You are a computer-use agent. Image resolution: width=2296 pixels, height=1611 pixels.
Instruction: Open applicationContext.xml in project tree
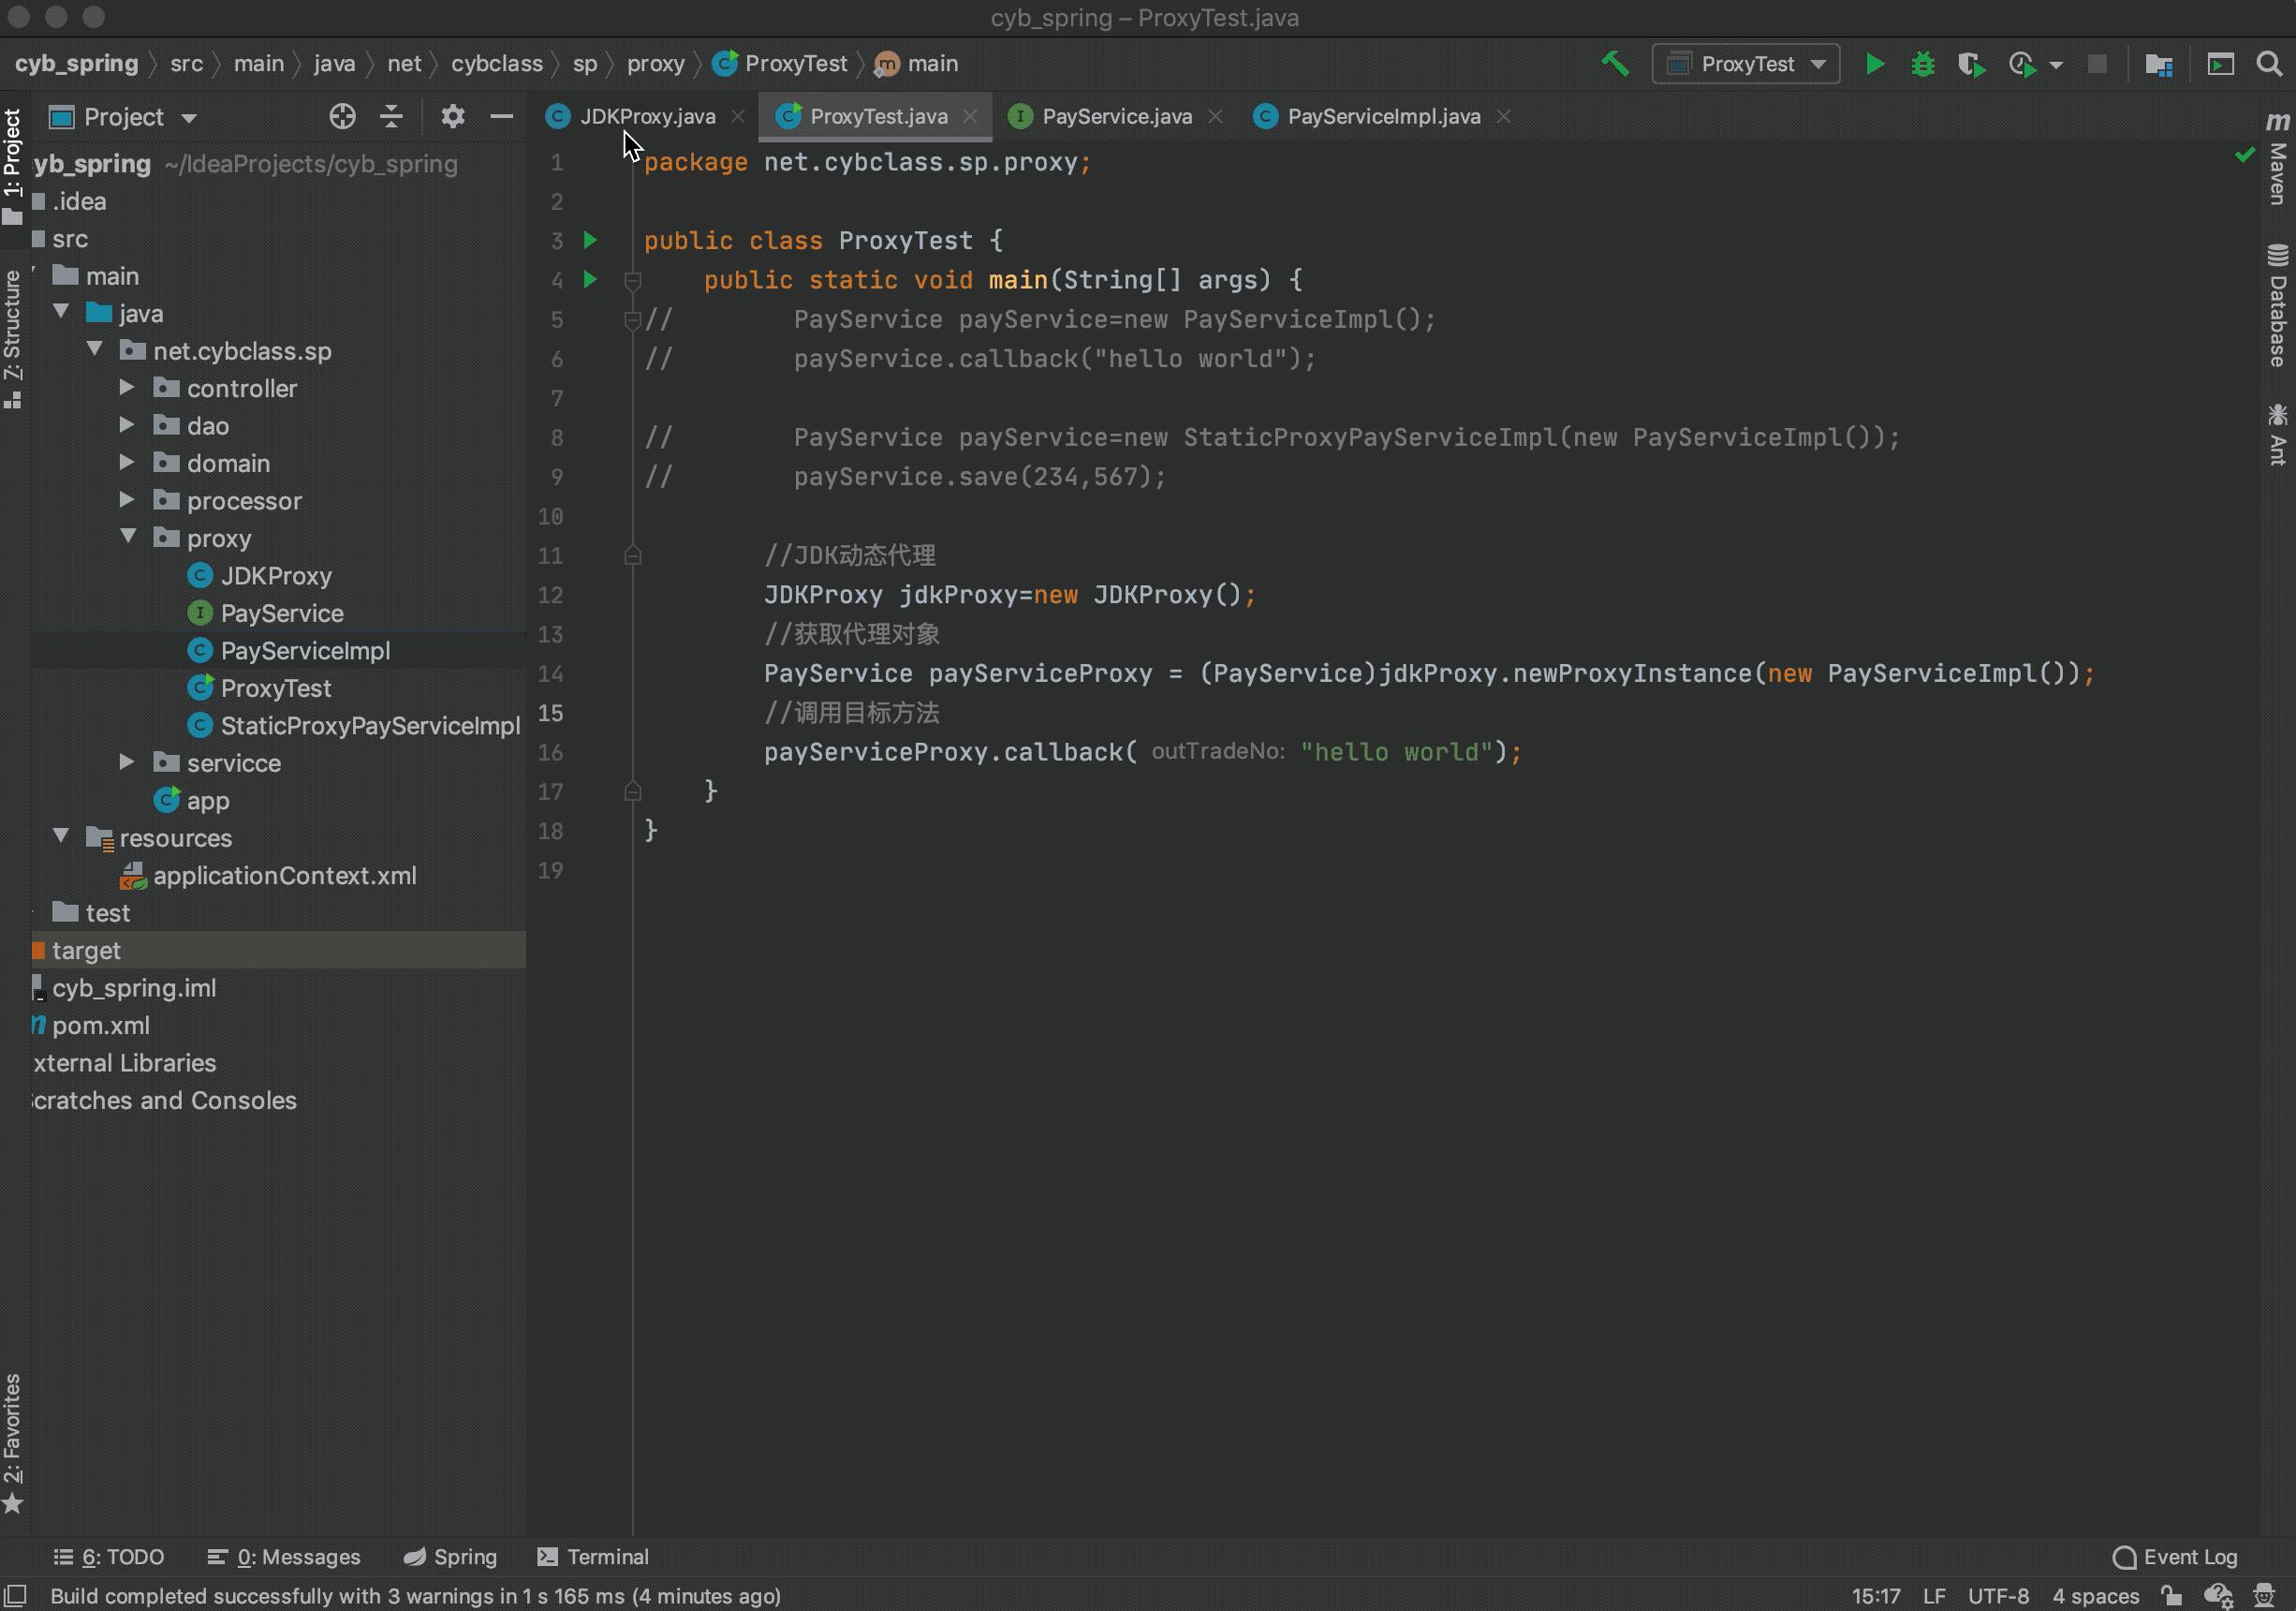coord(284,876)
